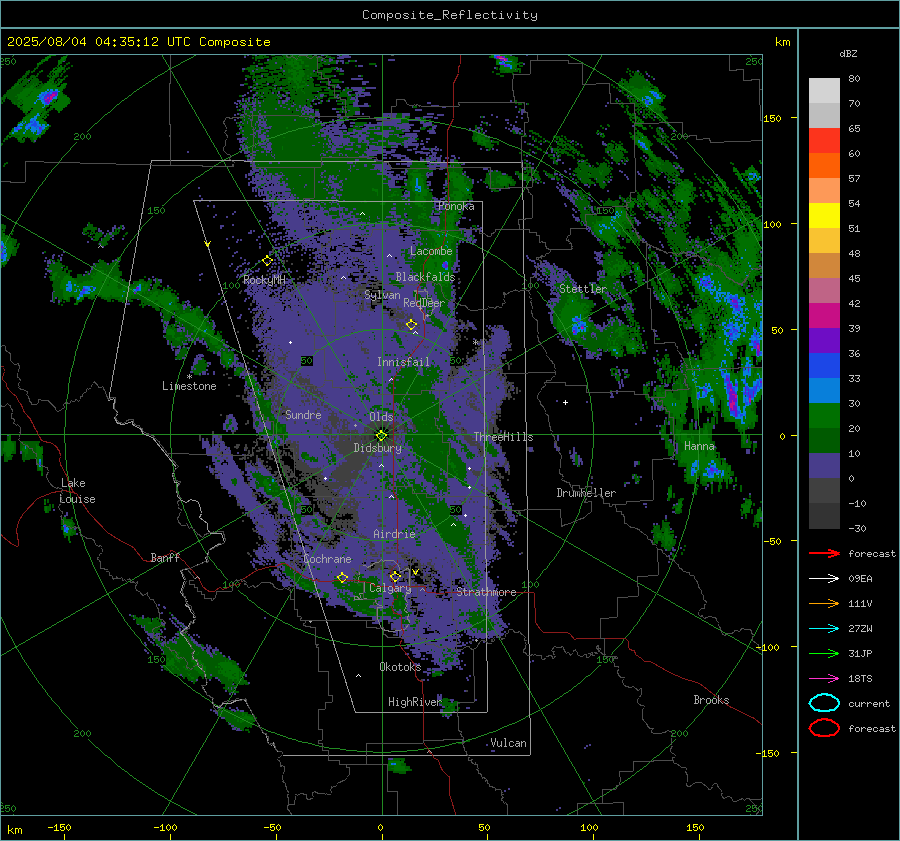Click the ThreeHills label

[x=503, y=437]
